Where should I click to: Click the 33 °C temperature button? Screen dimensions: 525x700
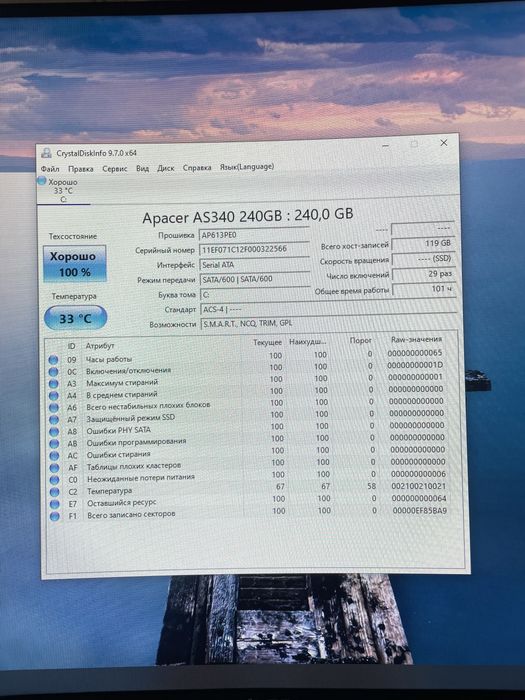click(75, 318)
